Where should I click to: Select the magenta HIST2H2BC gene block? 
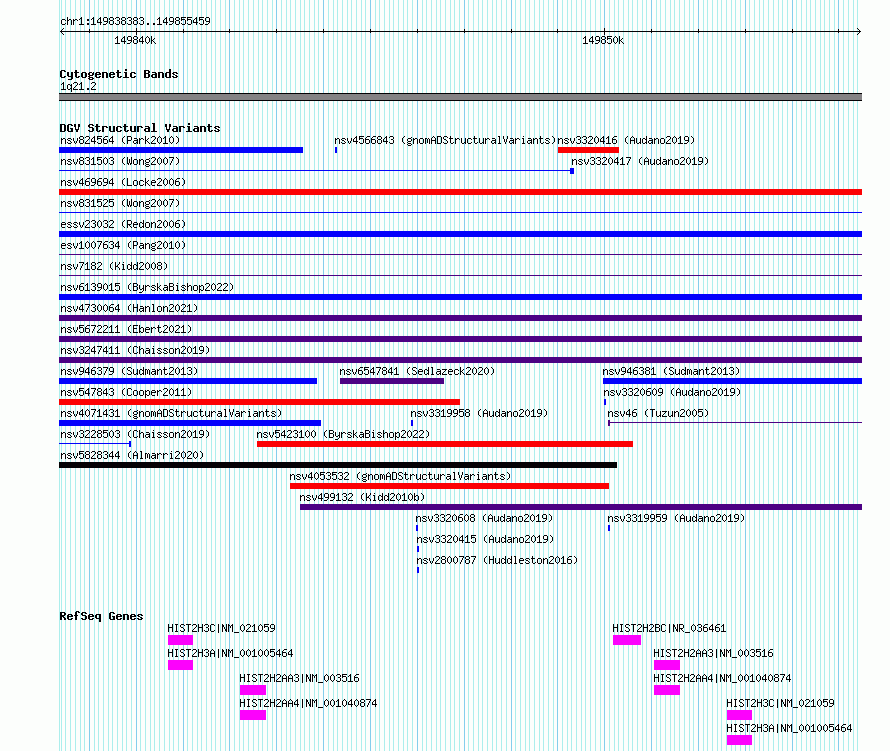(x=627, y=640)
